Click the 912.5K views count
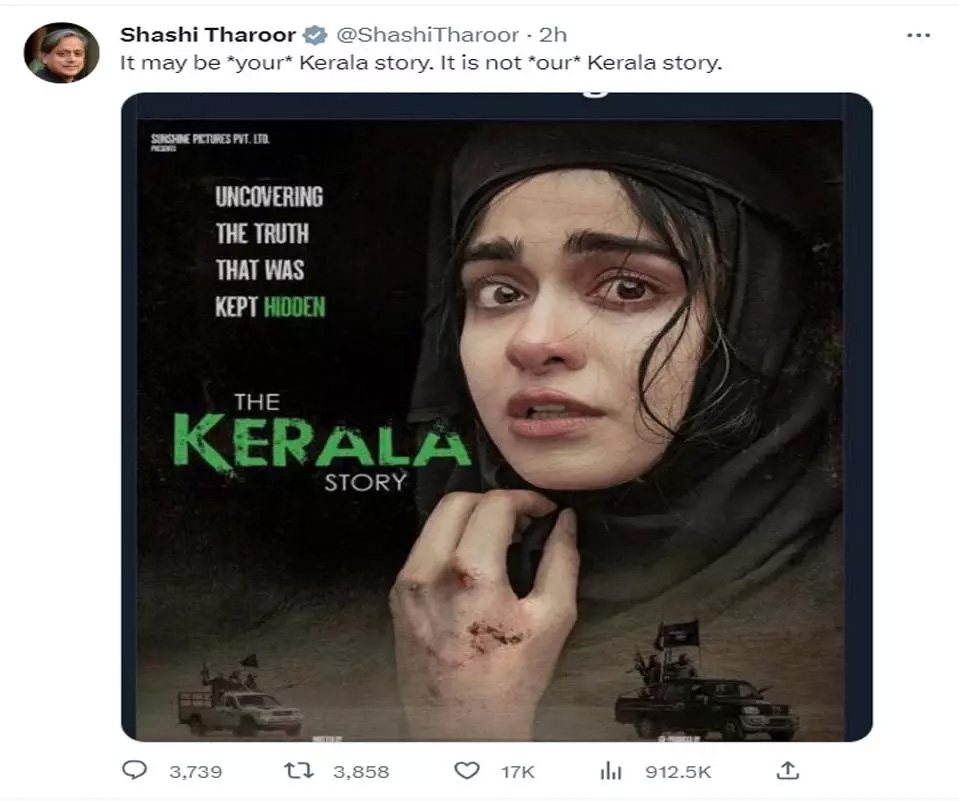The height and width of the screenshot is (801, 959). tap(678, 772)
